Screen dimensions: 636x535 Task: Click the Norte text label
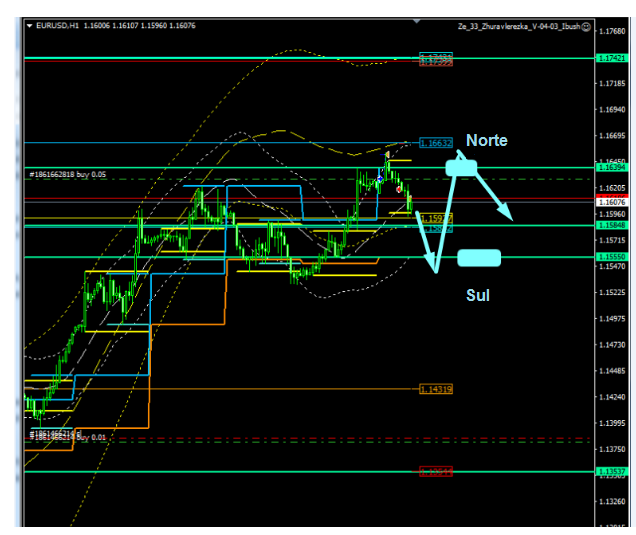[486, 141]
